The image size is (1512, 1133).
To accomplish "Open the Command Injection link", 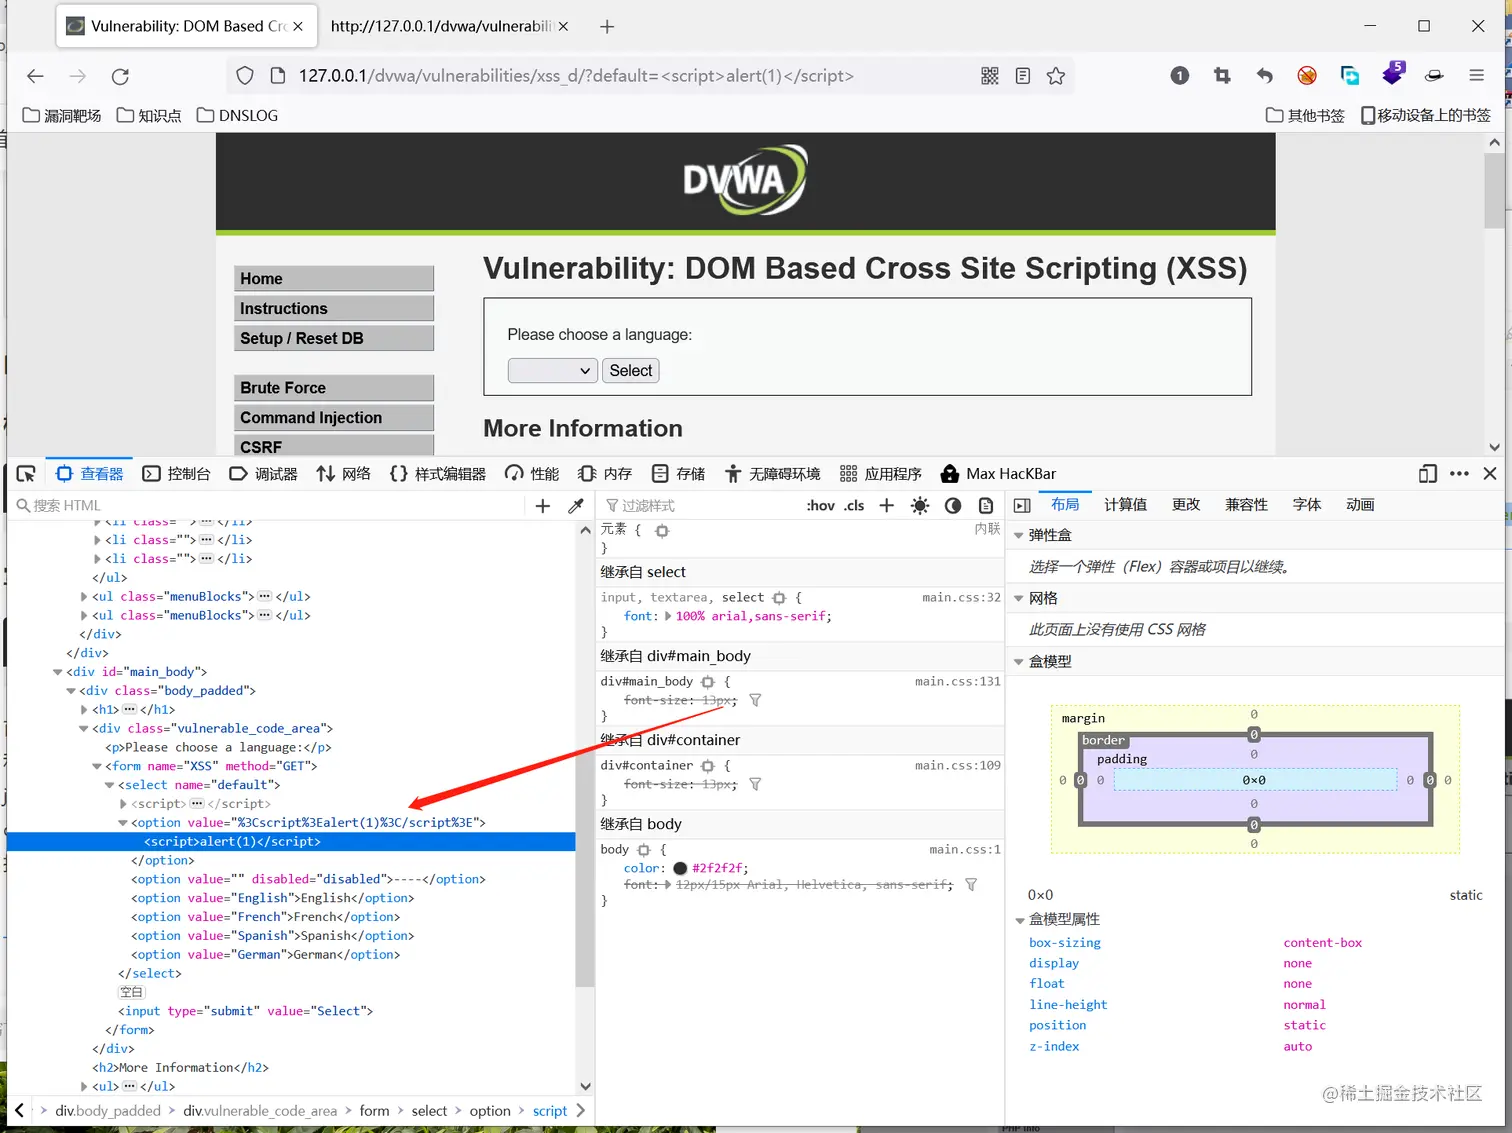I will pyautogui.click(x=334, y=418).
